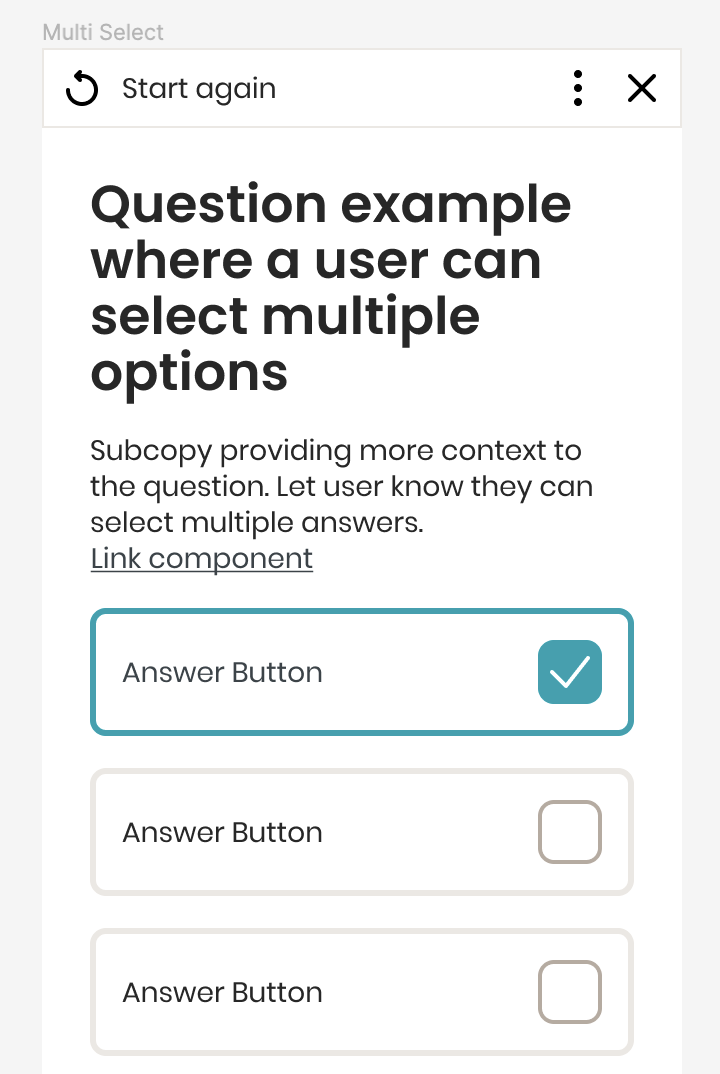Check the second Answer Button checkbox
Screen dimensions: 720x1074
coord(570,832)
